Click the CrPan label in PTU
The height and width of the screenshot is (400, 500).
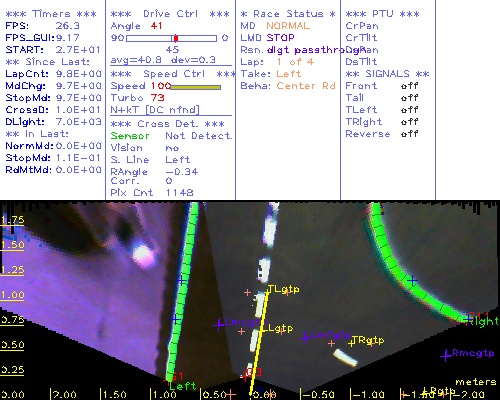(362, 26)
